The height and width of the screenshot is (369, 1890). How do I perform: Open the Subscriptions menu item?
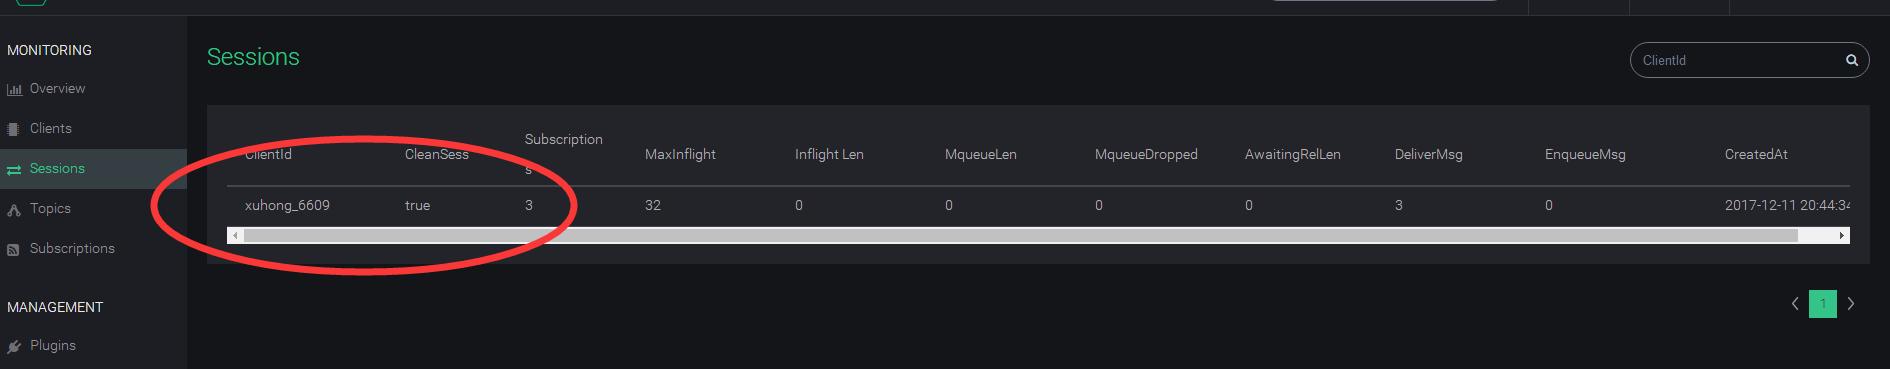(x=72, y=248)
